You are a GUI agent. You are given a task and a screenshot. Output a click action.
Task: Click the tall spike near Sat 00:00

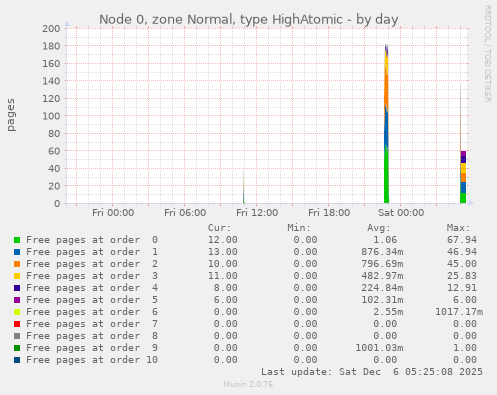tap(386, 123)
